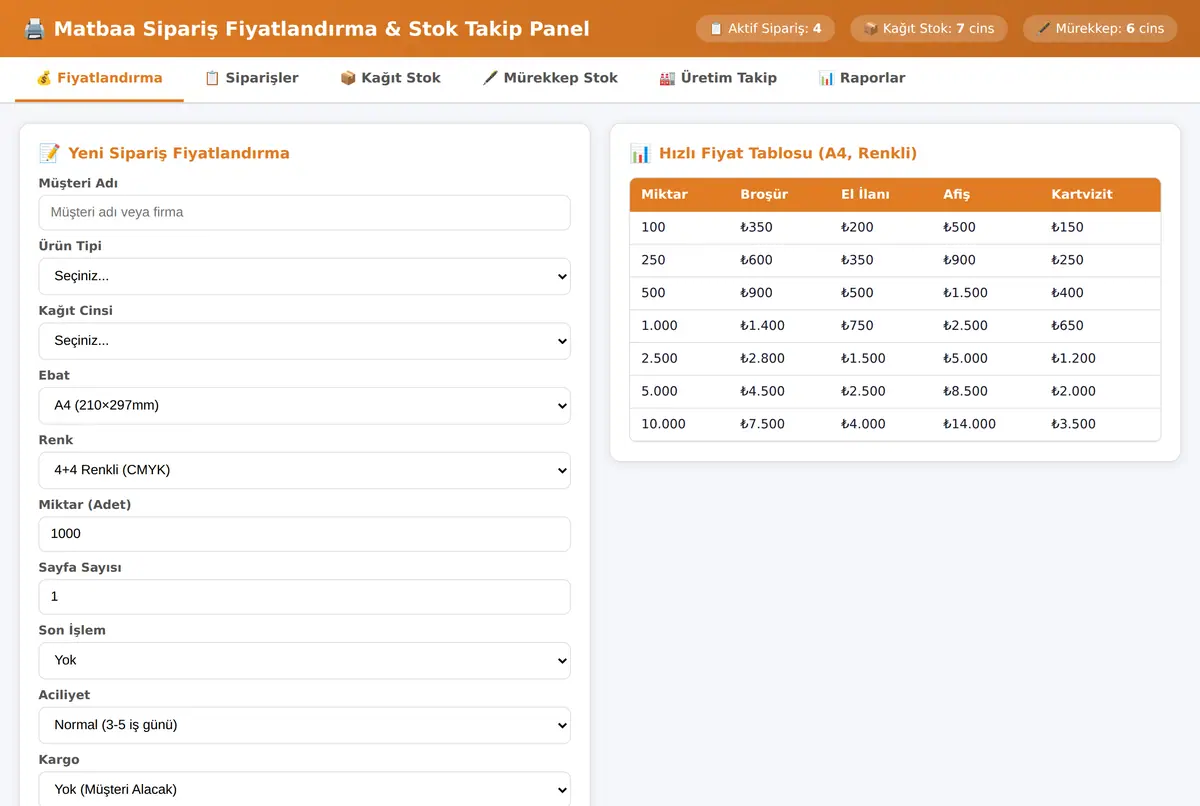The width and height of the screenshot is (1200, 806).
Task: Select the ₺650 price cell
Action: (1100, 326)
